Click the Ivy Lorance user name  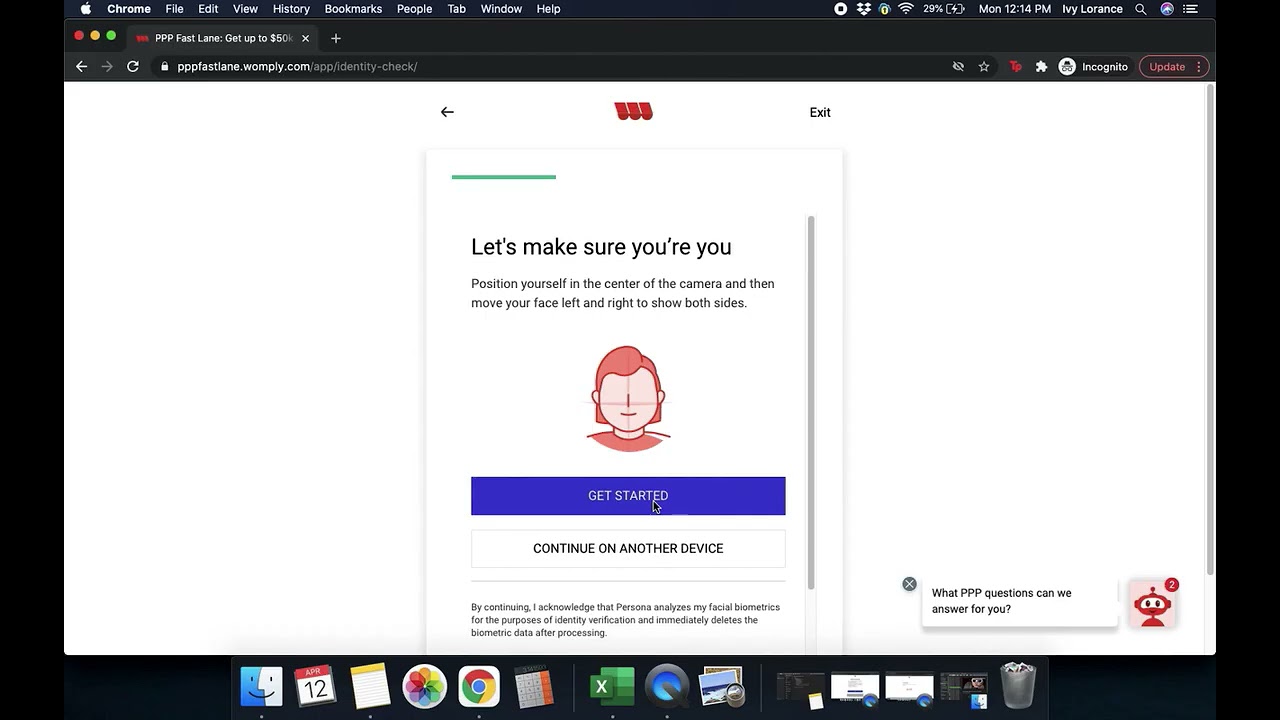click(x=1092, y=9)
